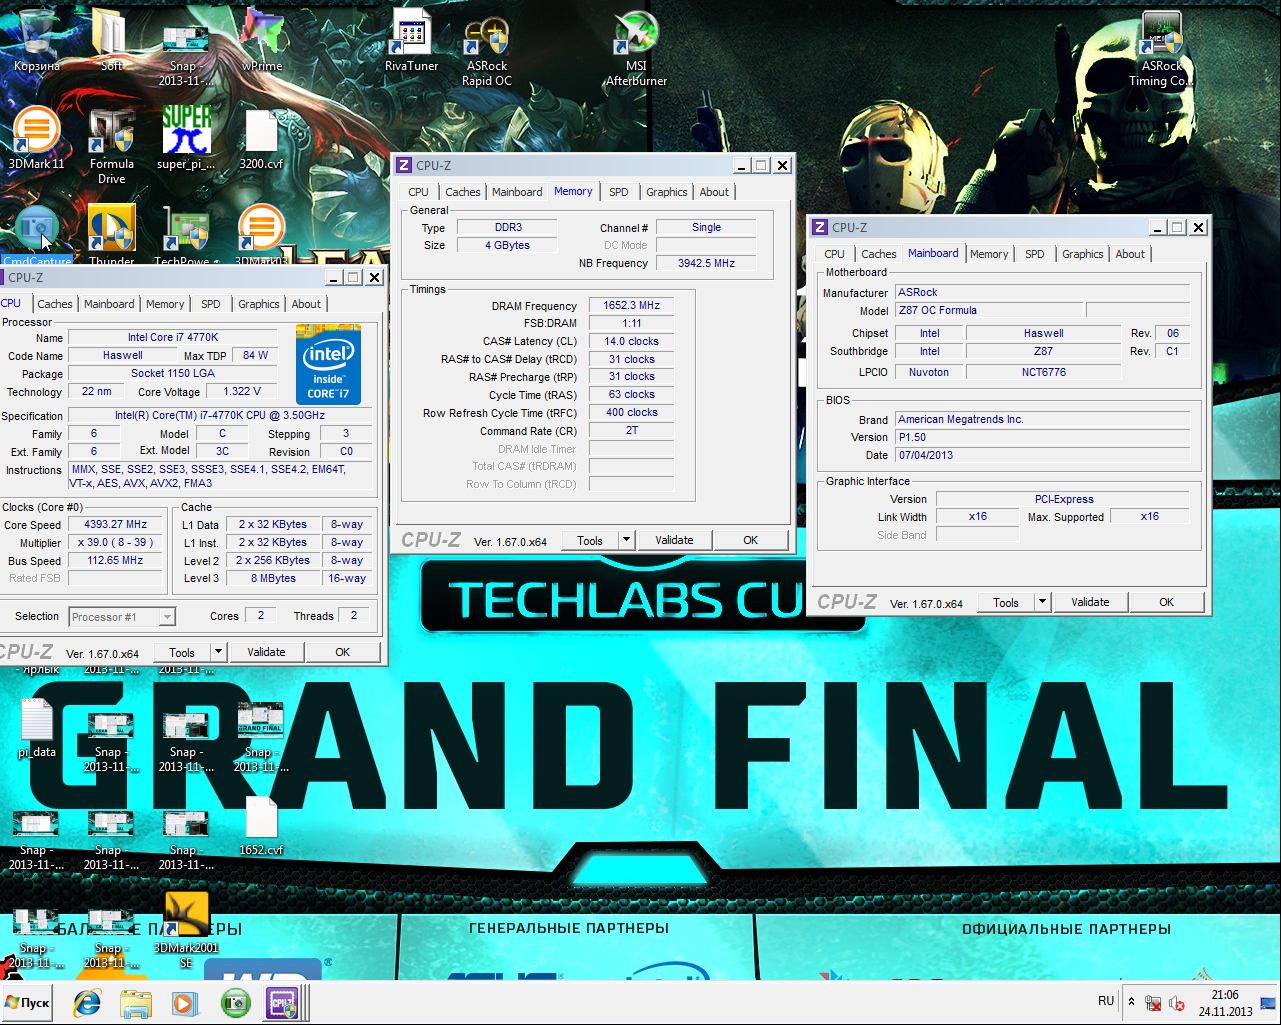Image resolution: width=1281 pixels, height=1025 pixels.
Task: Click the Core Speed value 4393.27 MHz
Action: pos(115,525)
